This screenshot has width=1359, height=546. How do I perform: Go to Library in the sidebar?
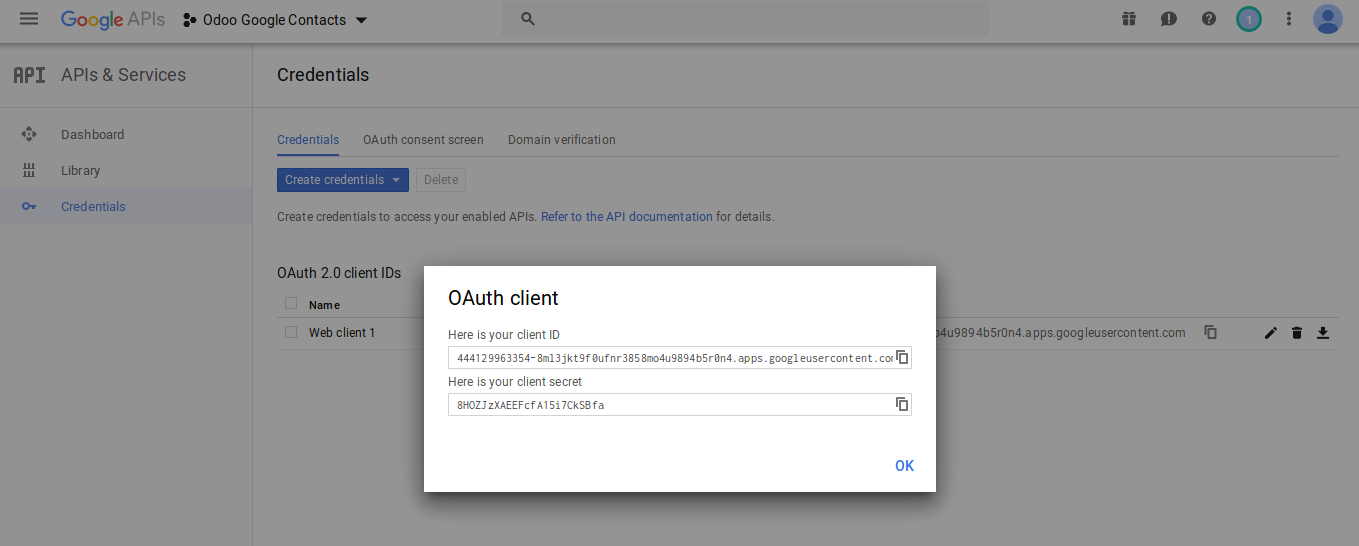(80, 171)
